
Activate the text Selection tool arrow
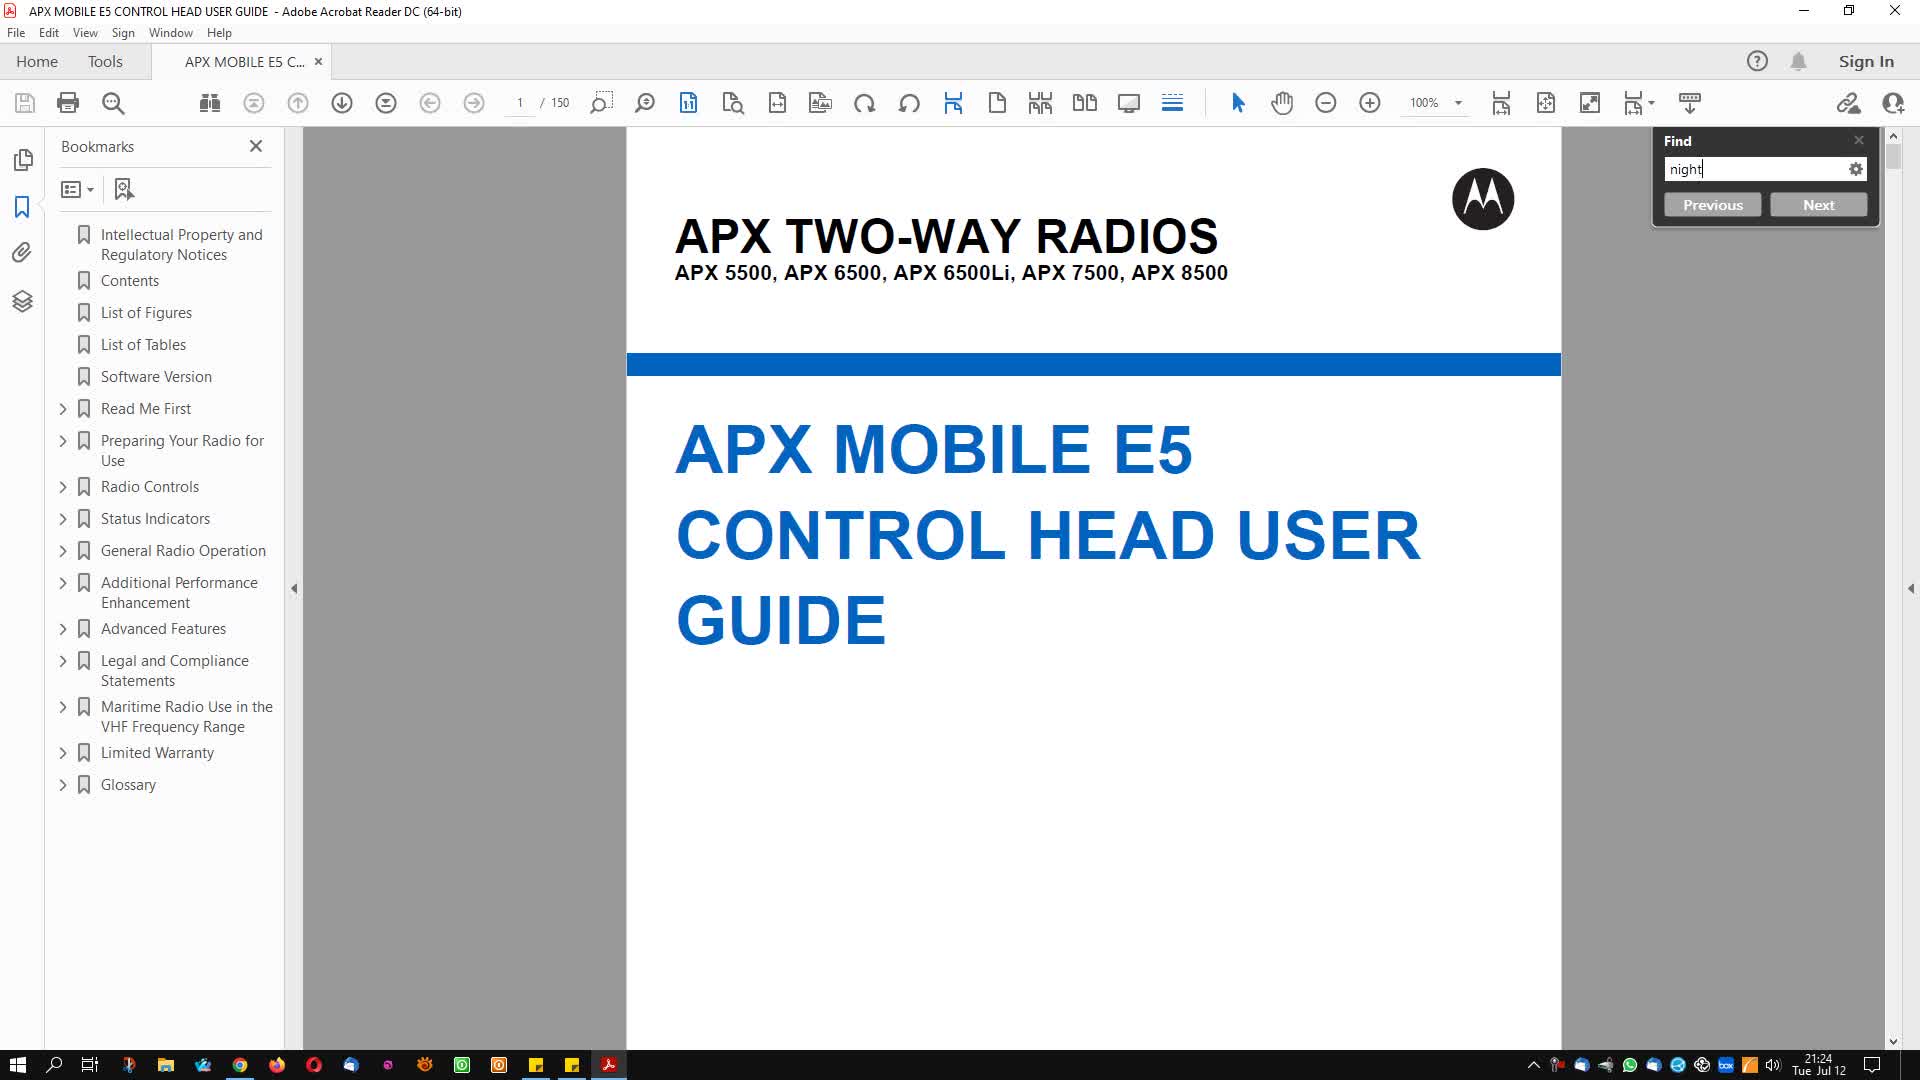tap(1238, 103)
